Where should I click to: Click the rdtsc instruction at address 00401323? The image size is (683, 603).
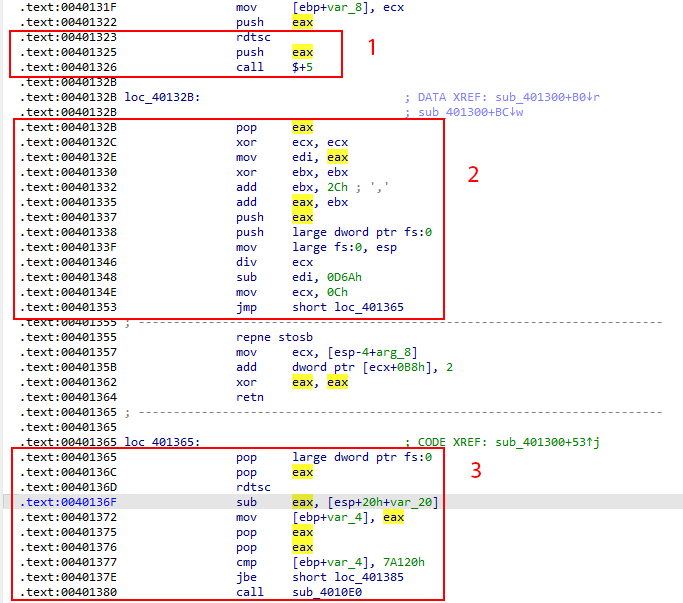pyautogui.click(x=253, y=37)
